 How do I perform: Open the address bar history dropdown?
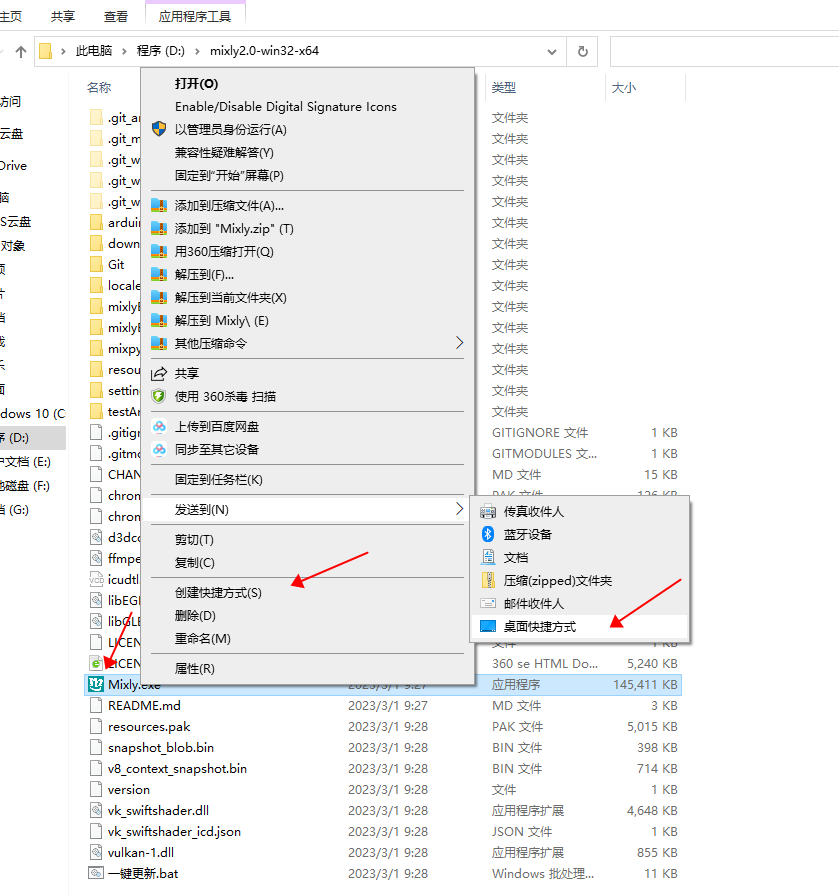[x=553, y=51]
